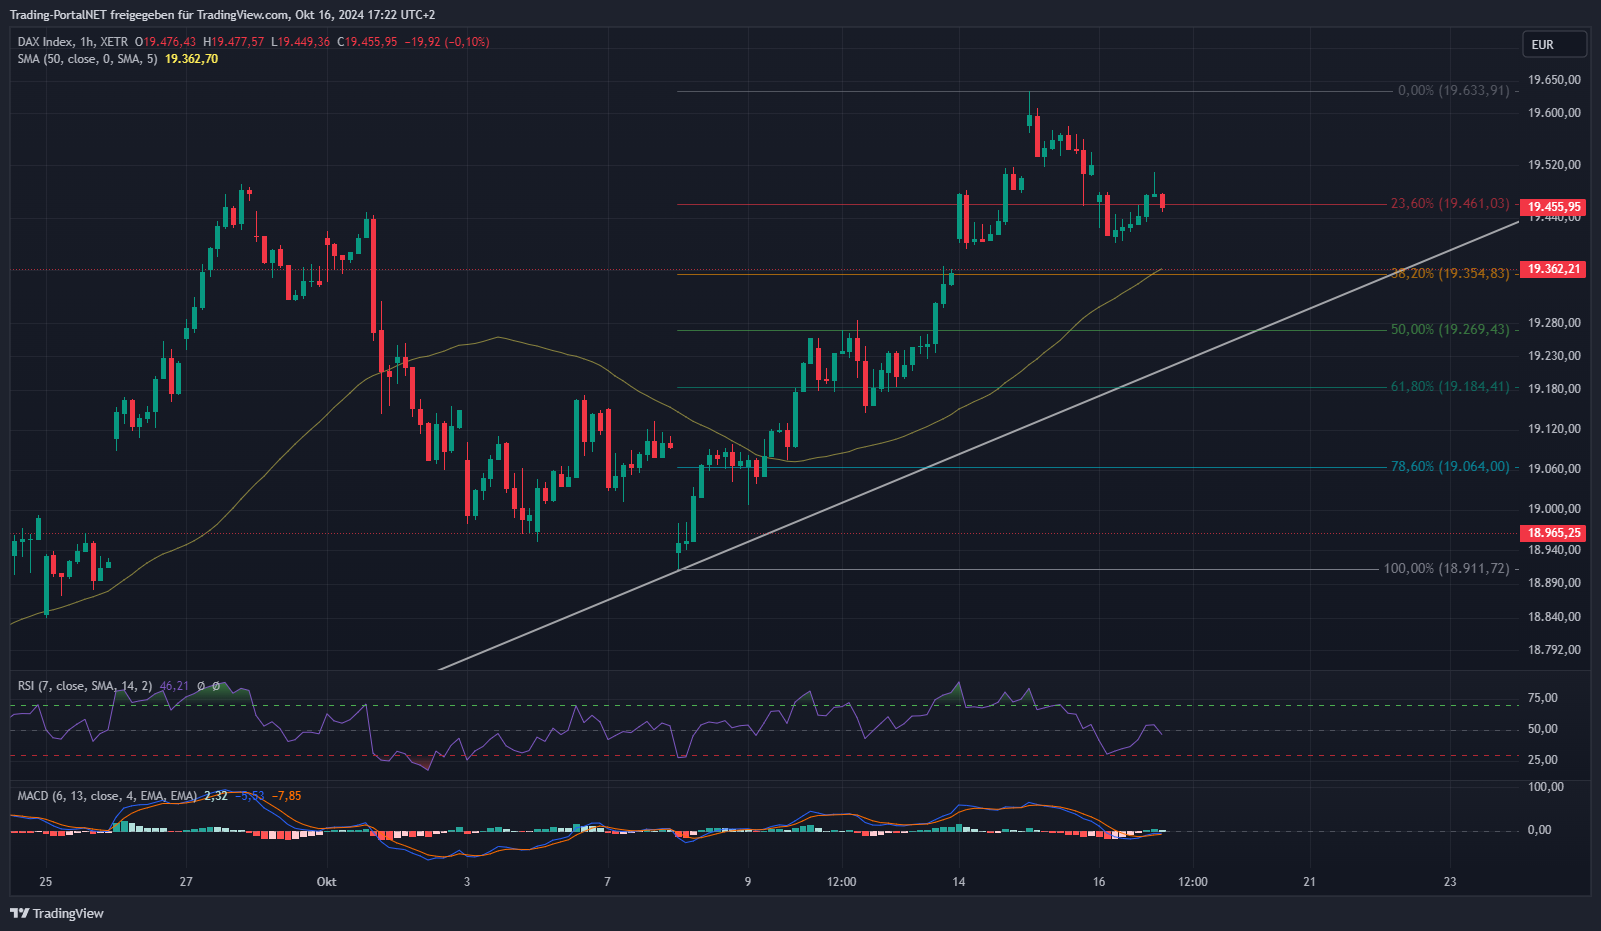
Task: Click price axis label 19.230,00
Action: tap(1554, 356)
